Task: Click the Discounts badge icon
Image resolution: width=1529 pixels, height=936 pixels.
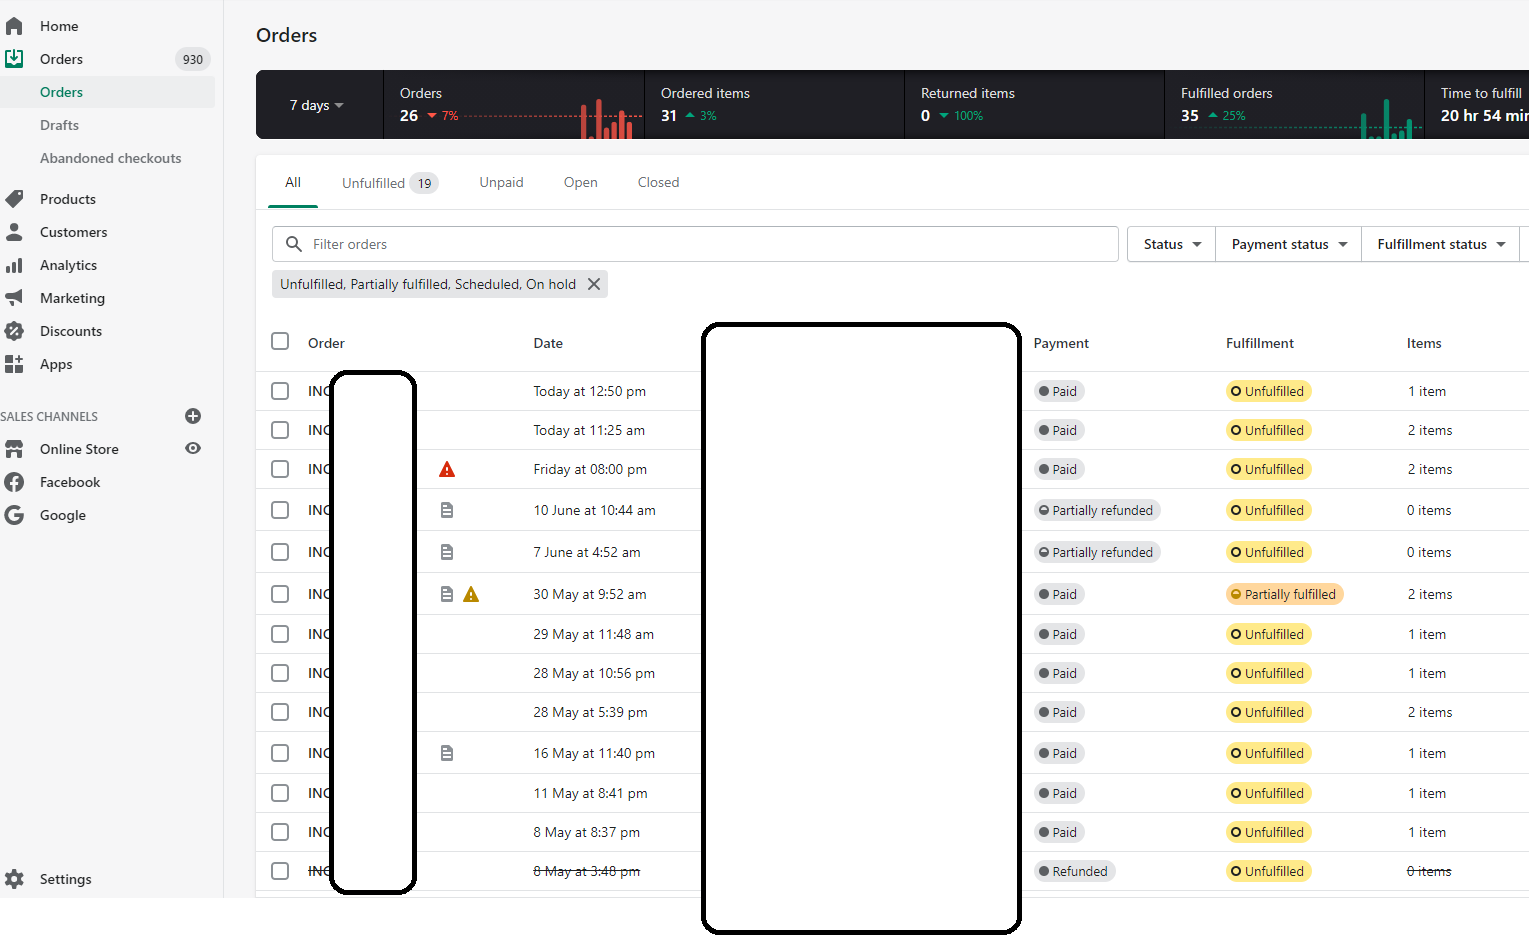Action: [14, 331]
